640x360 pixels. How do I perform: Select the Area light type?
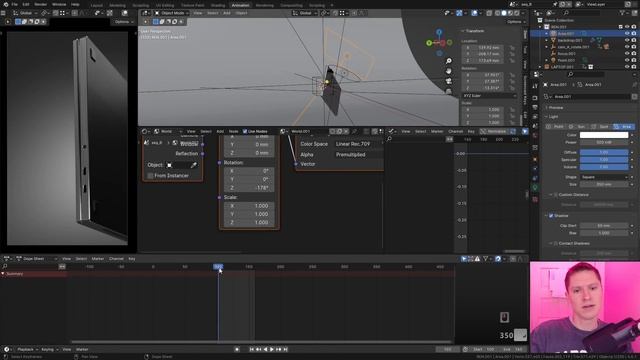pyautogui.click(x=623, y=127)
